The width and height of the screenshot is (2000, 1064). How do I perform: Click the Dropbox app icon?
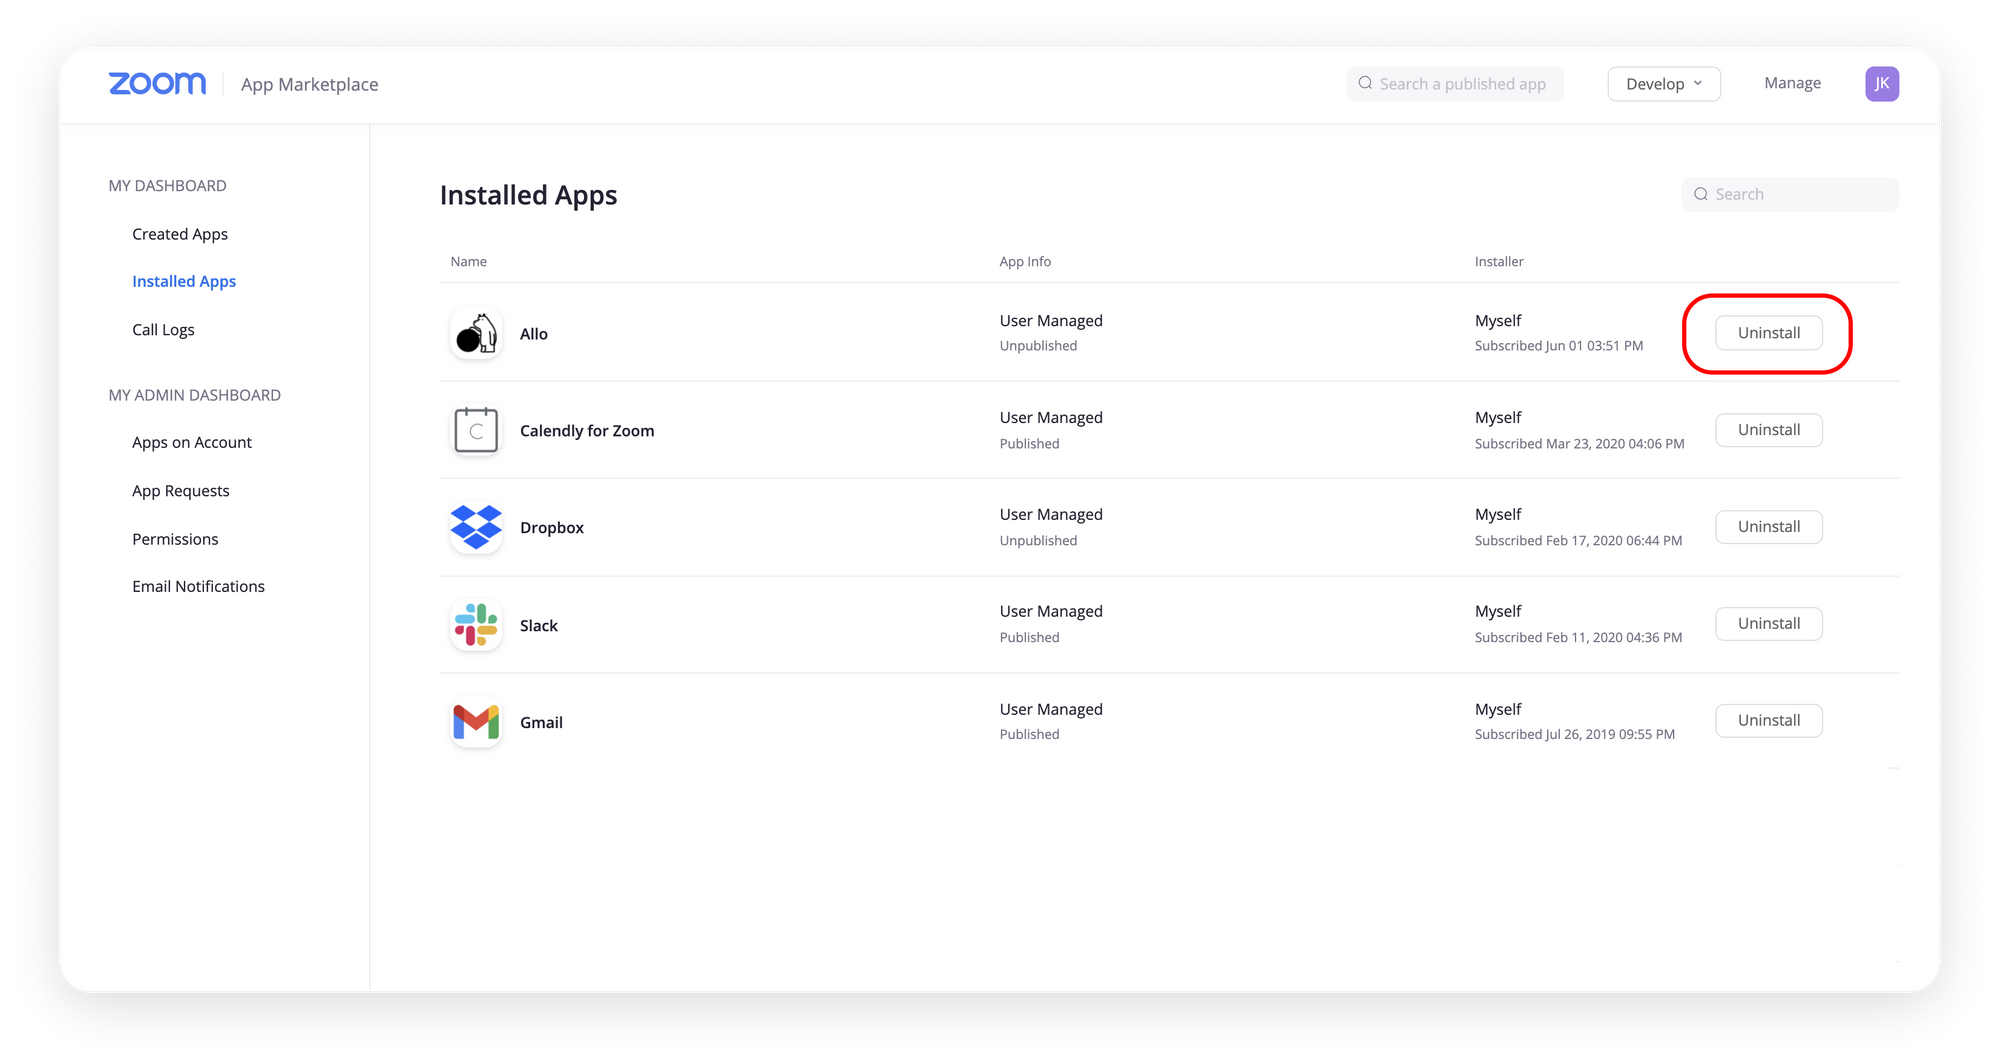pos(476,528)
